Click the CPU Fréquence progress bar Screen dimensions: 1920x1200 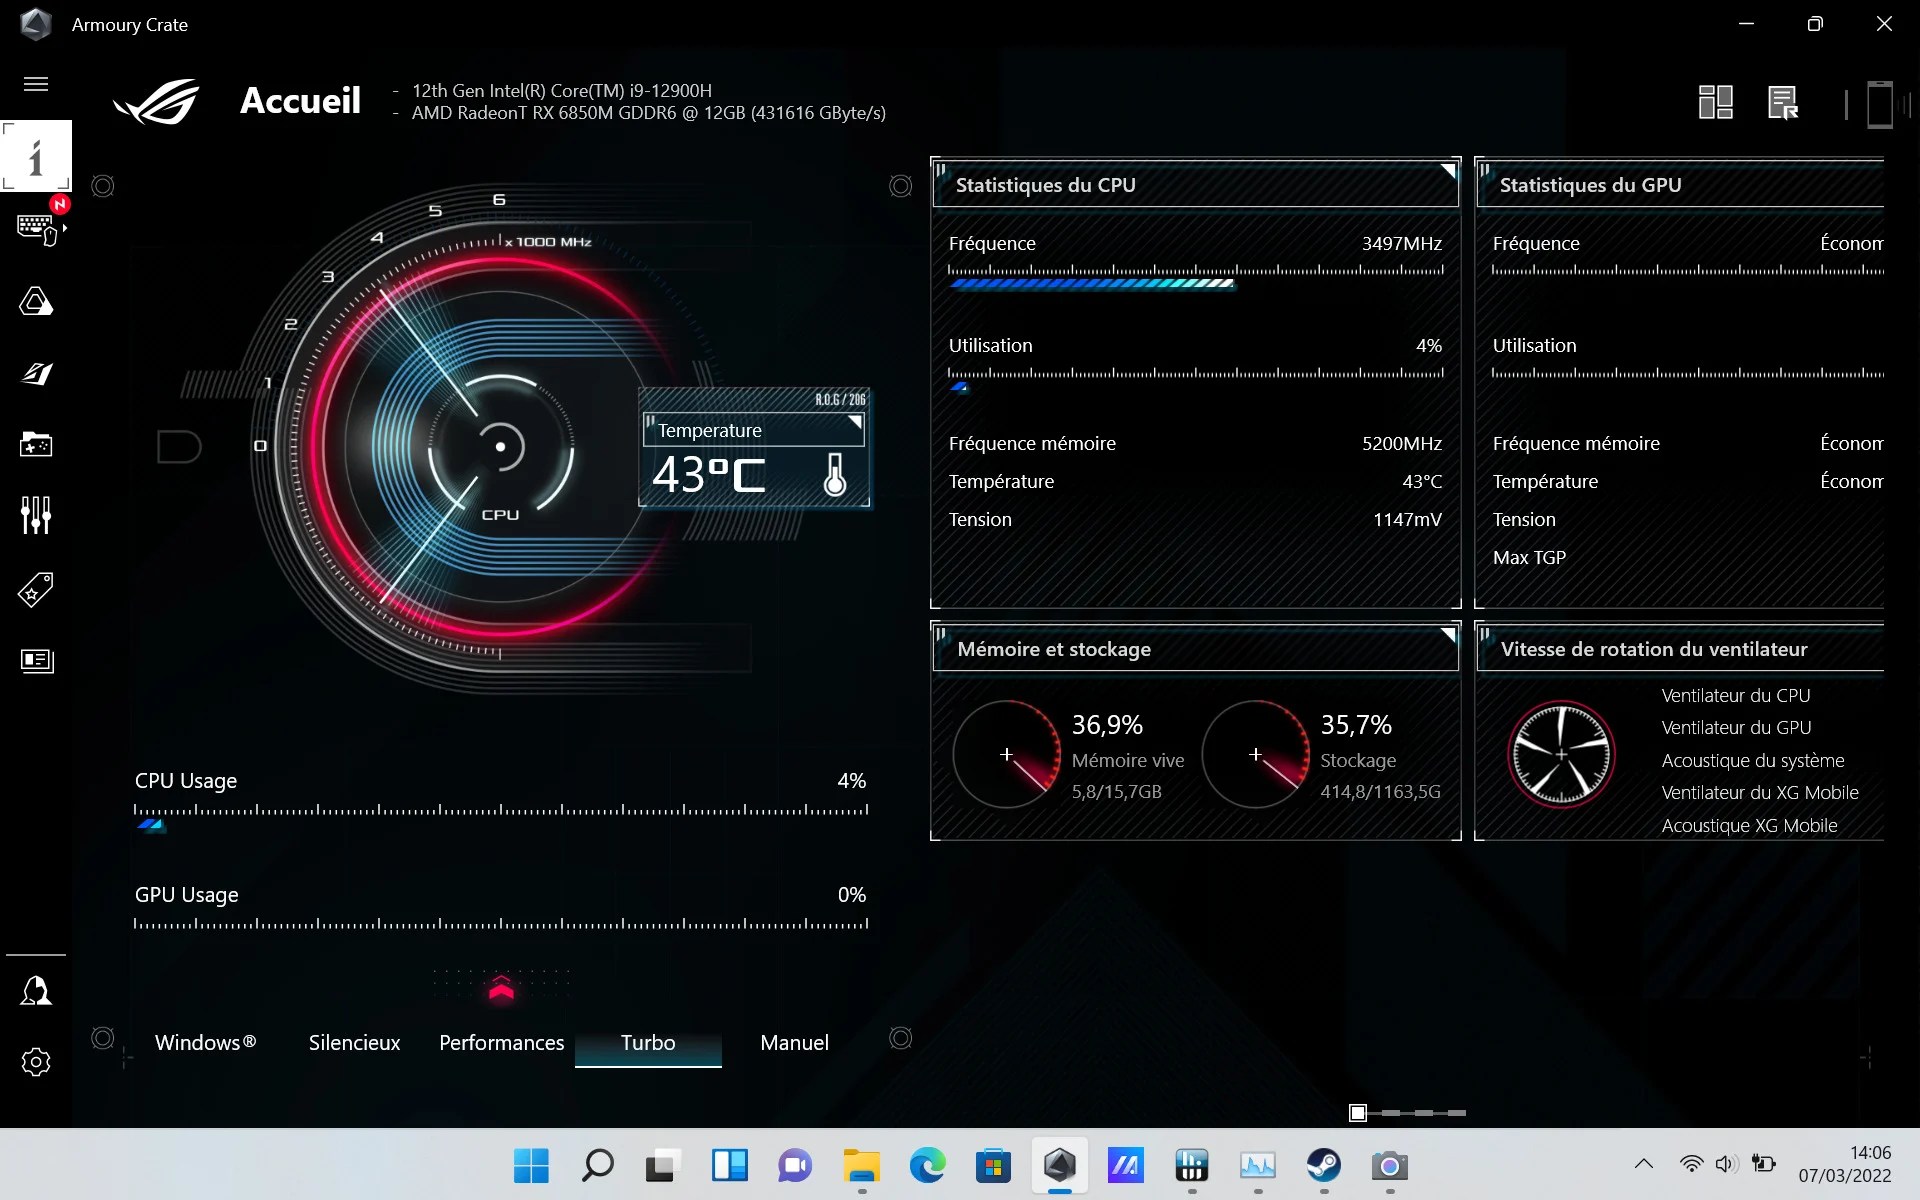1196,277
